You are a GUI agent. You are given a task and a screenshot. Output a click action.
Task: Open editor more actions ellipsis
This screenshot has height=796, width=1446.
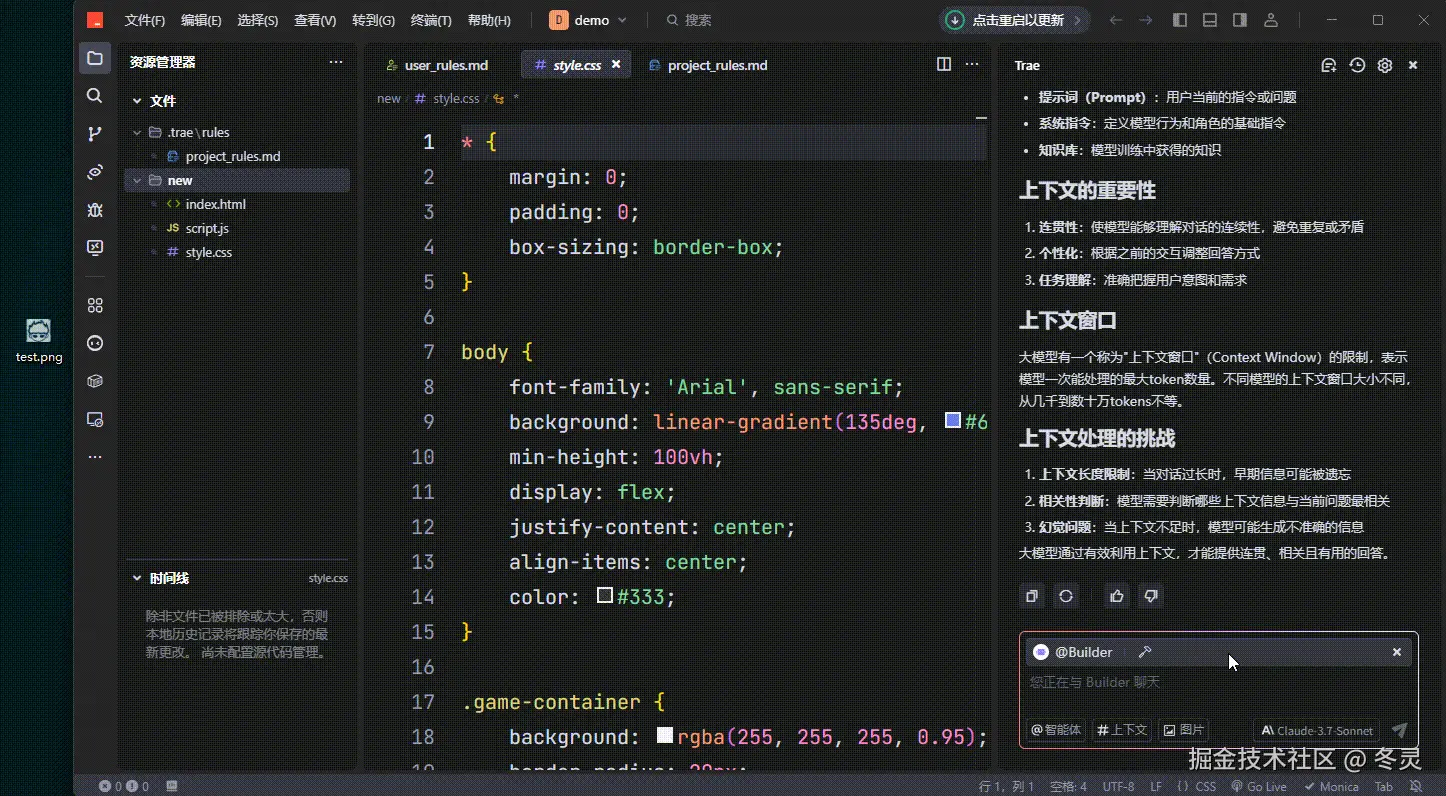coord(971,64)
